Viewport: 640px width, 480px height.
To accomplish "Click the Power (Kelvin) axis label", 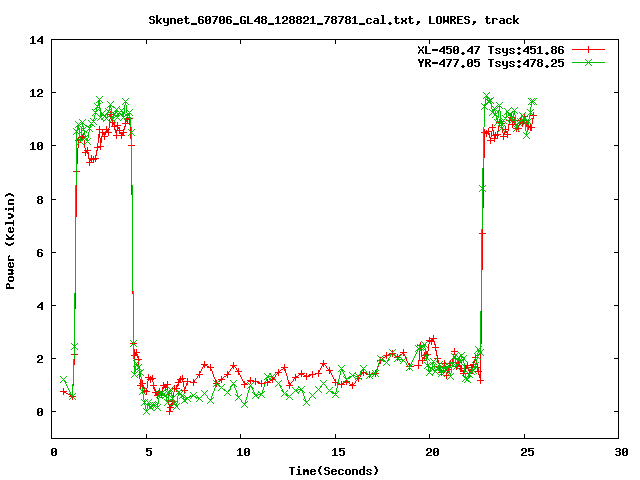I will (10, 241).
